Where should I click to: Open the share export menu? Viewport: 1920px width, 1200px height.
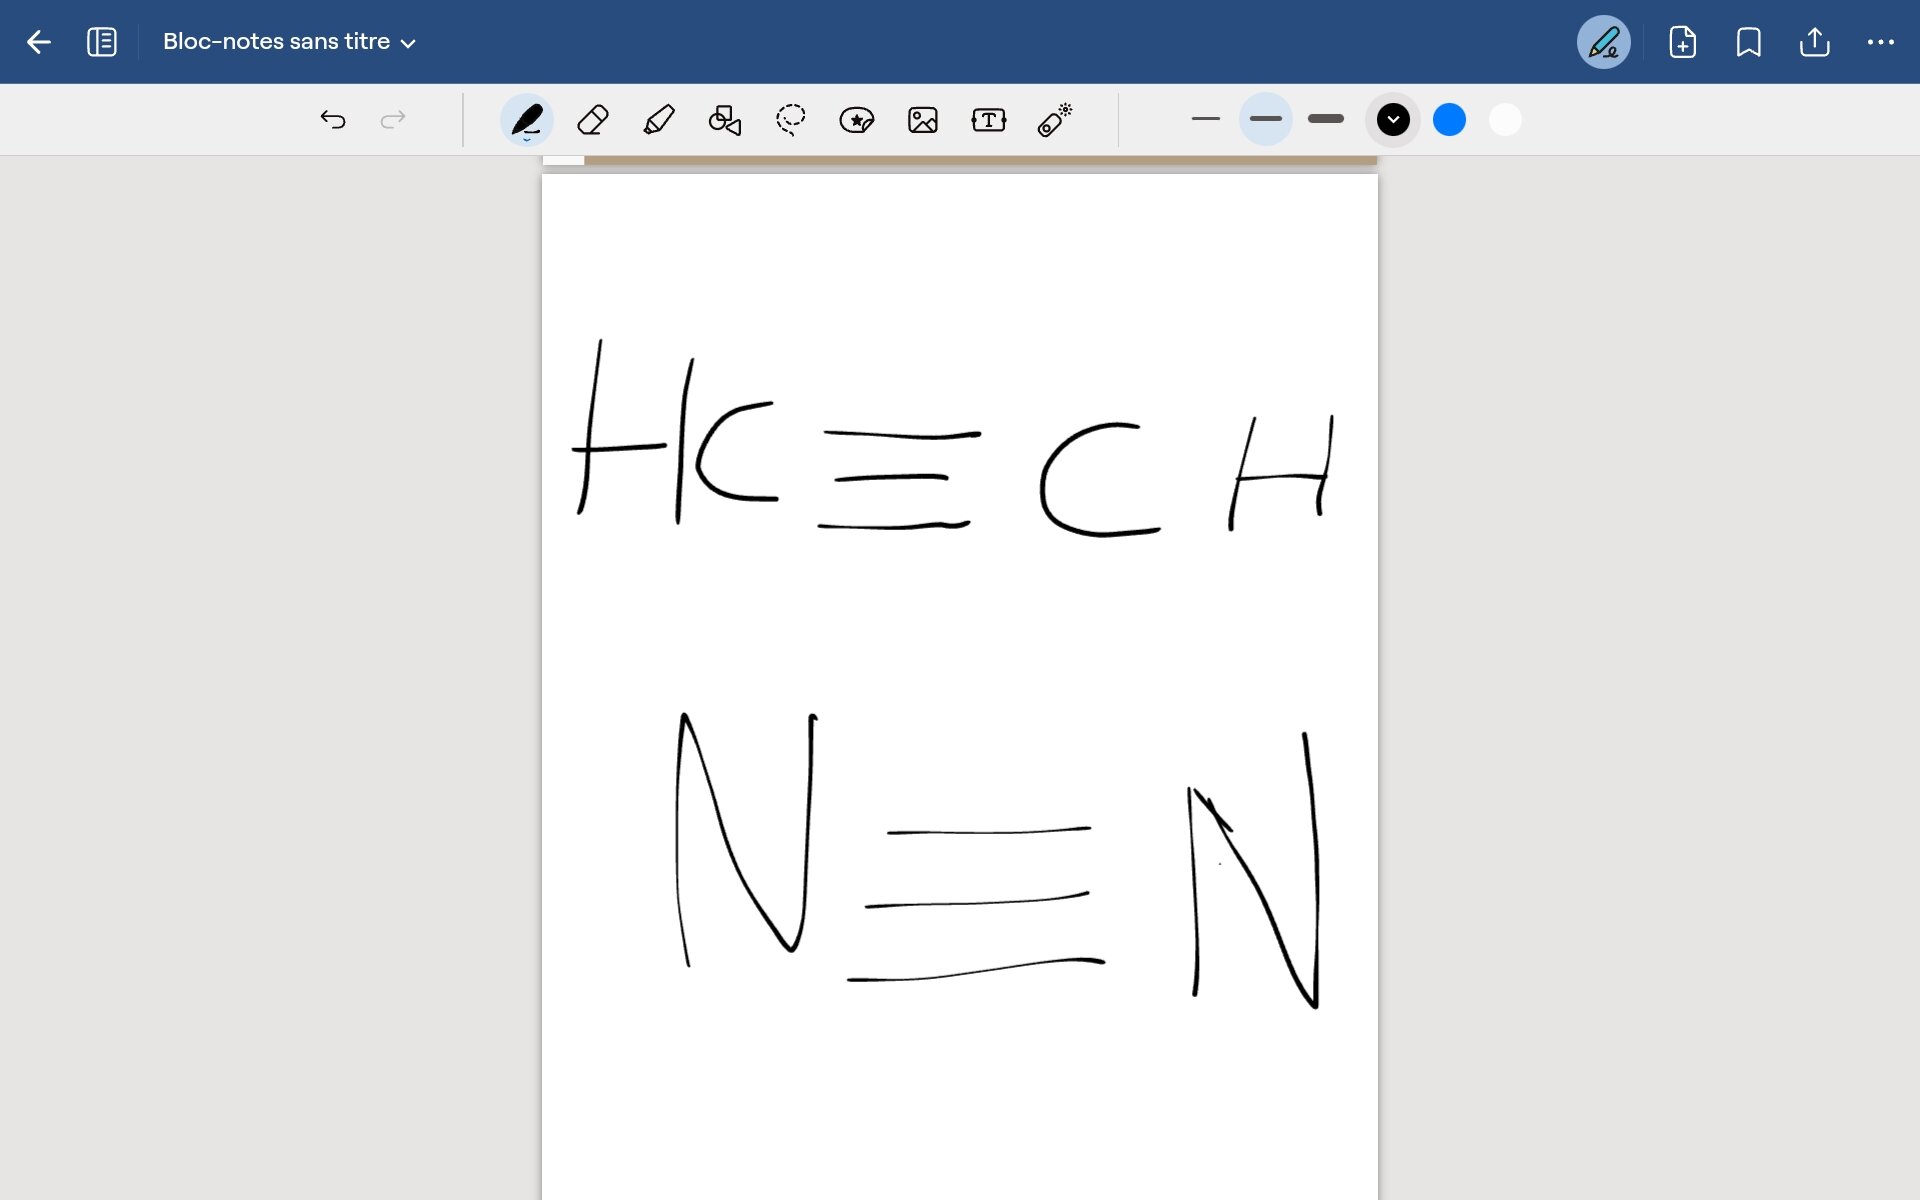tap(1814, 42)
